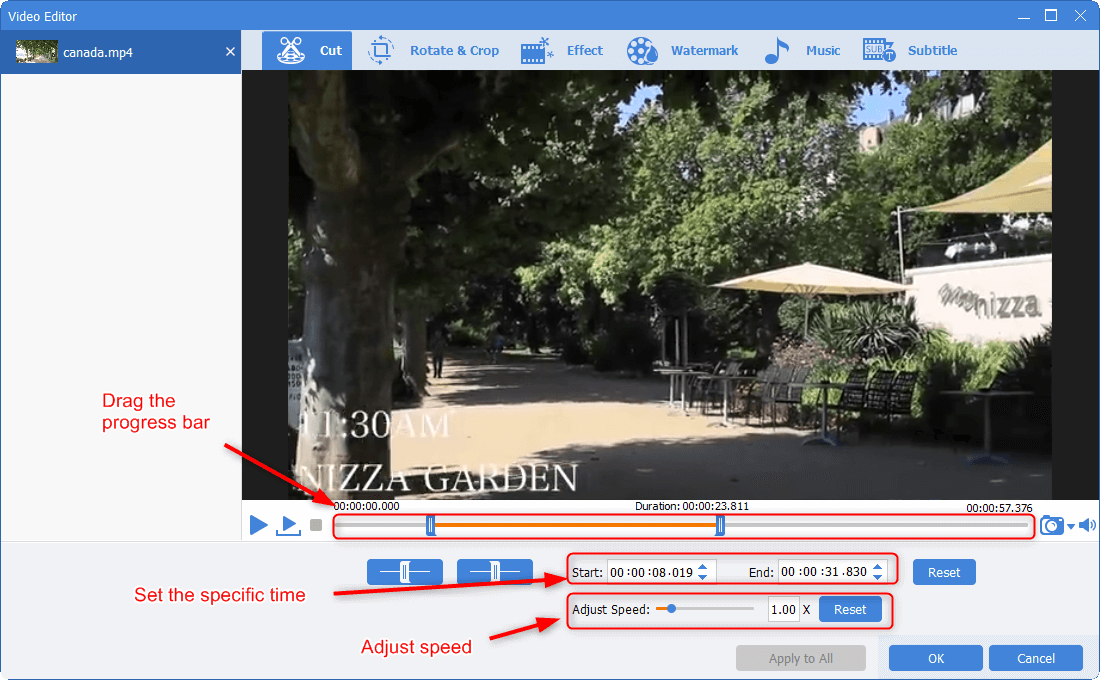Image resolution: width=1100 pixels, height=680 pixels.
Task: Click the Cancel button
Action: (1035, 658)
